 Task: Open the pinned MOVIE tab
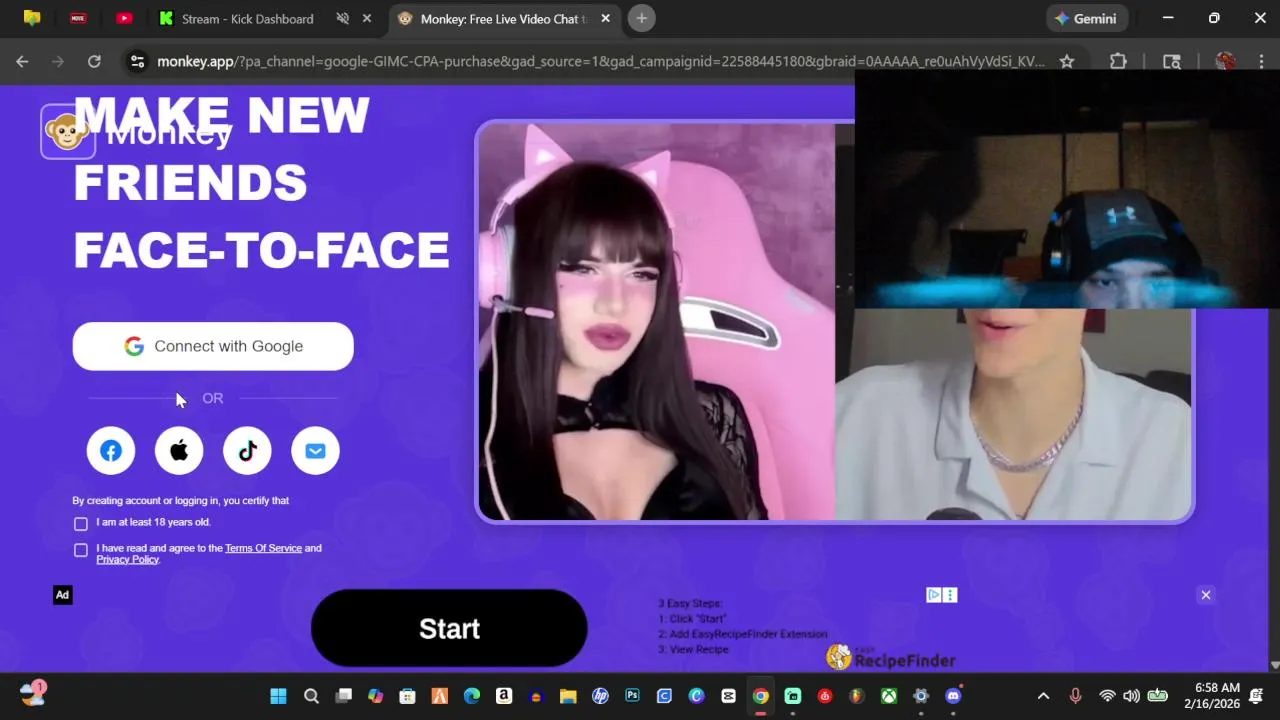[x=78, y=18]
